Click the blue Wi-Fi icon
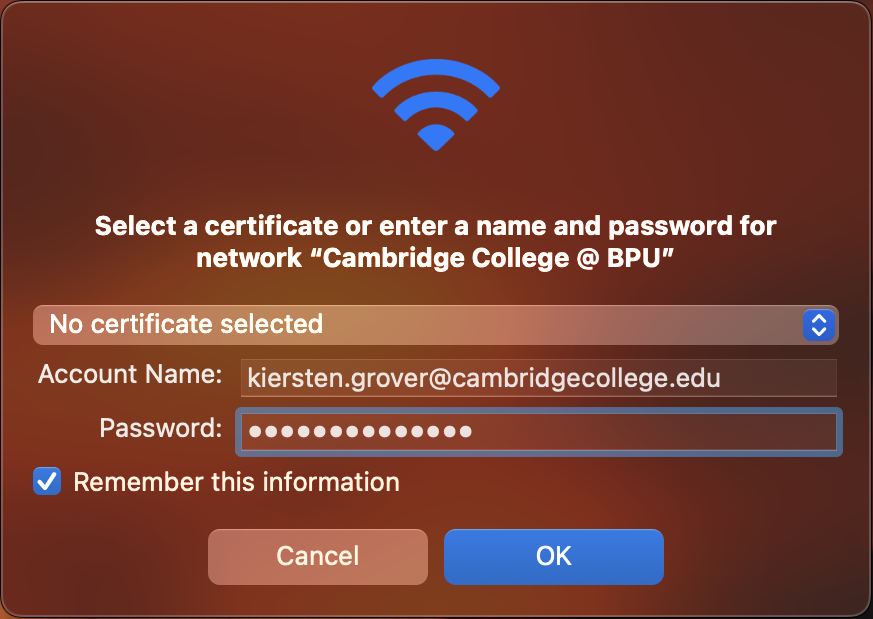 435,108
